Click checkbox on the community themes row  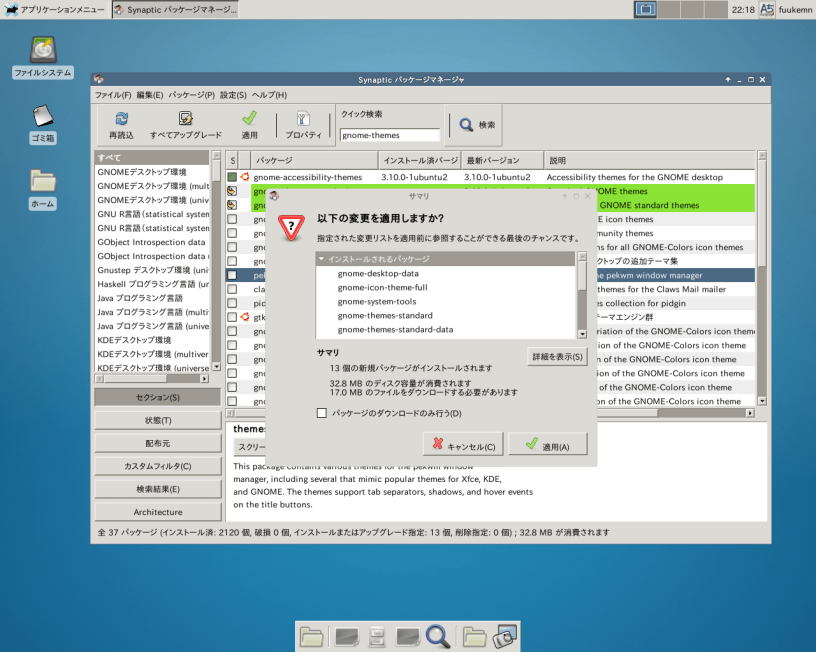pyautogui.click(x=232, y=233)
